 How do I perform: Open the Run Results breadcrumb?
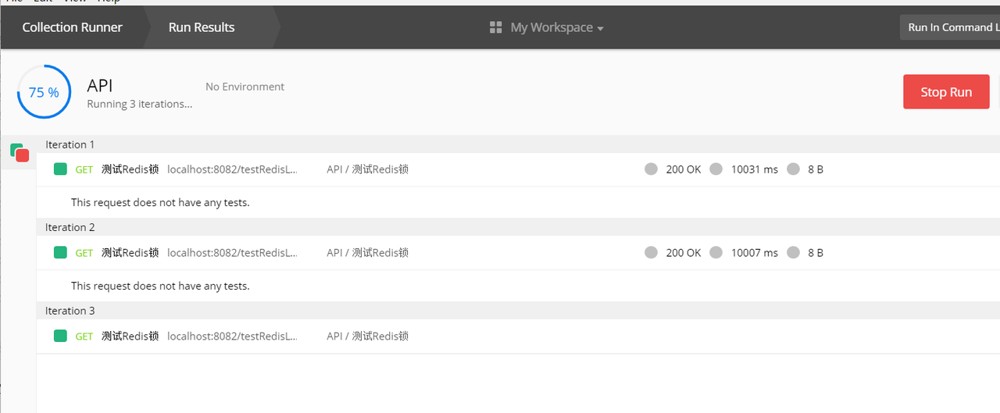(202, 27)
